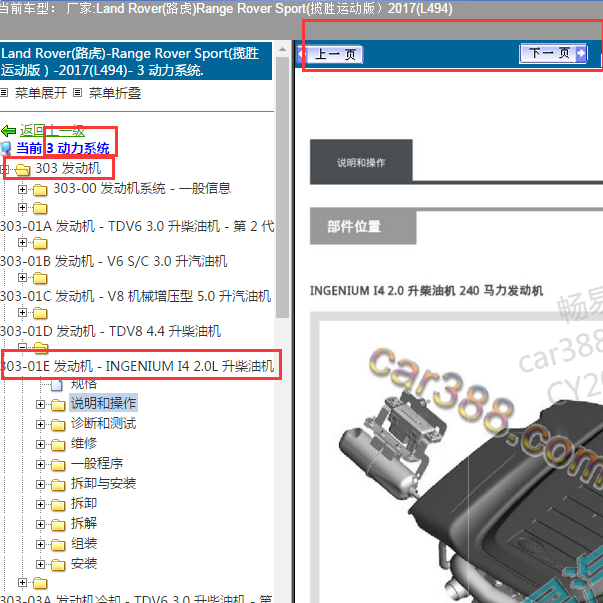Click folder icon of 拆卸与安装
This screenshot has width=603, height=603.
pos(58,485)
